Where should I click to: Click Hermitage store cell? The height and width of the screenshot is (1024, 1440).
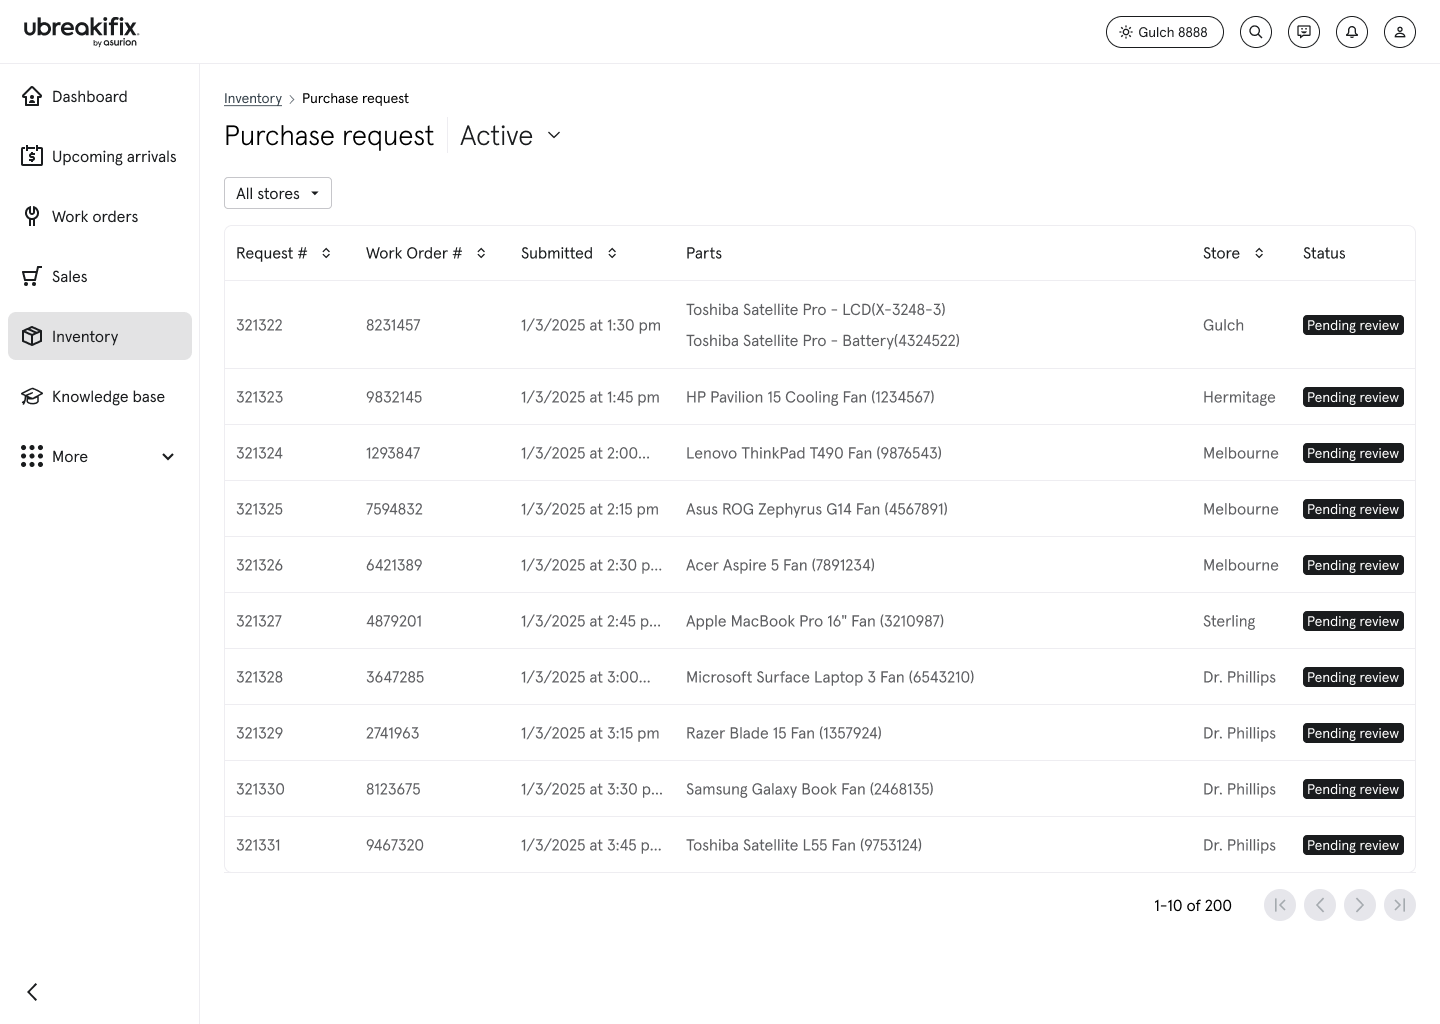[x=1239, y=397]
